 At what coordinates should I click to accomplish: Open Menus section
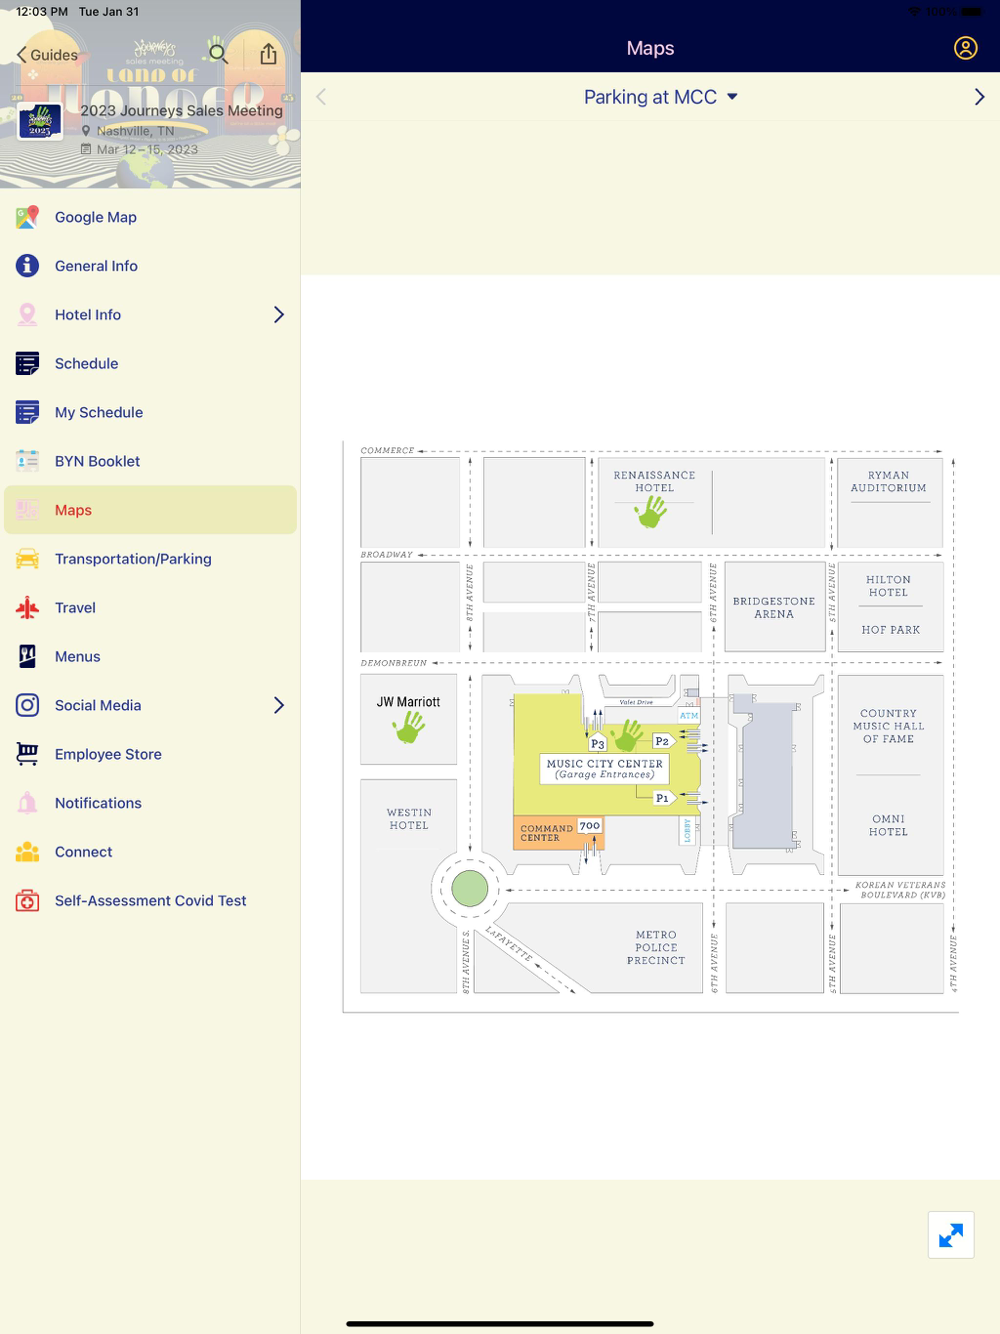[x=150, y=657]
